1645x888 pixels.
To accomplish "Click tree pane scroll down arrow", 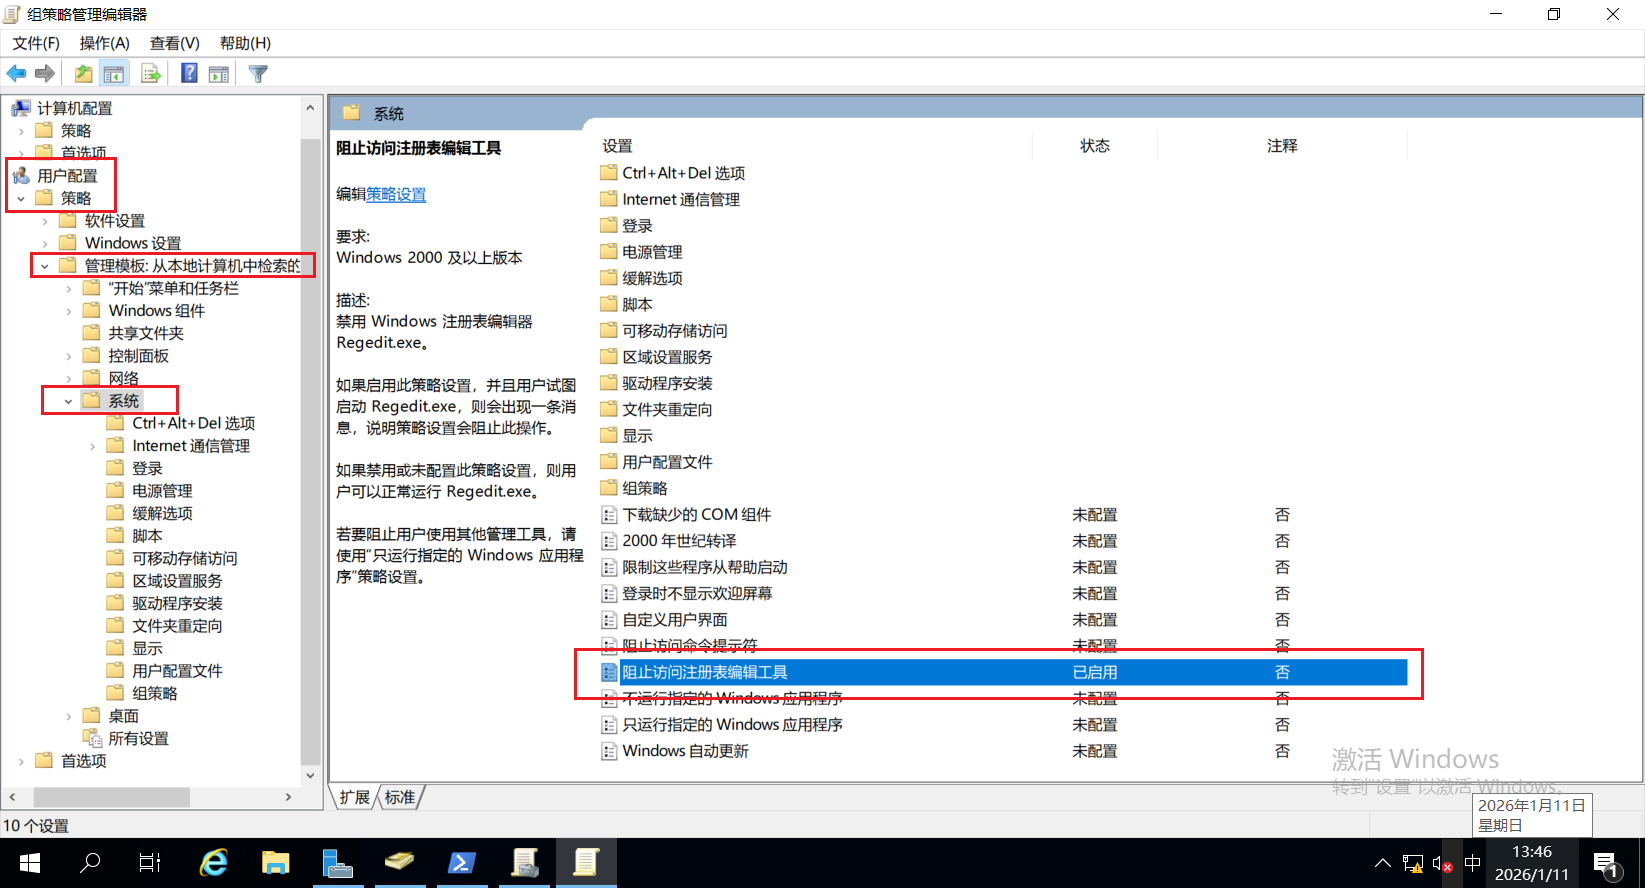I will tap(310, 775).
